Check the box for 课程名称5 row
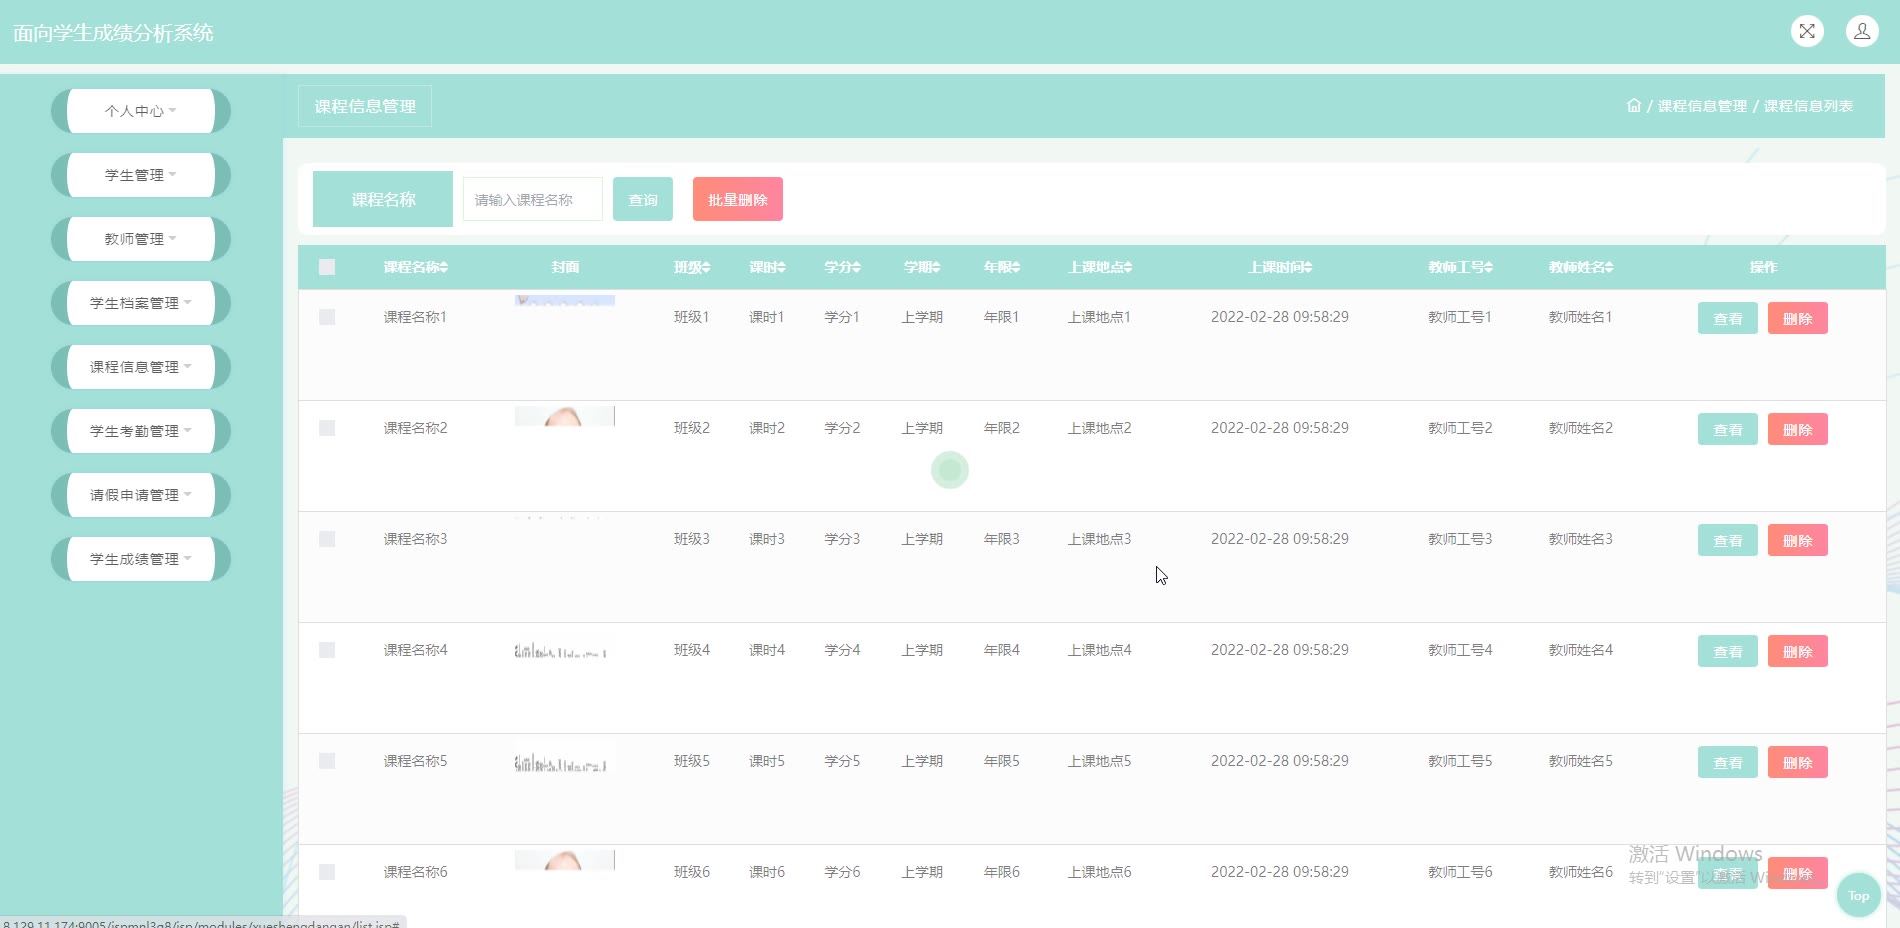 [x=327, y=761]
